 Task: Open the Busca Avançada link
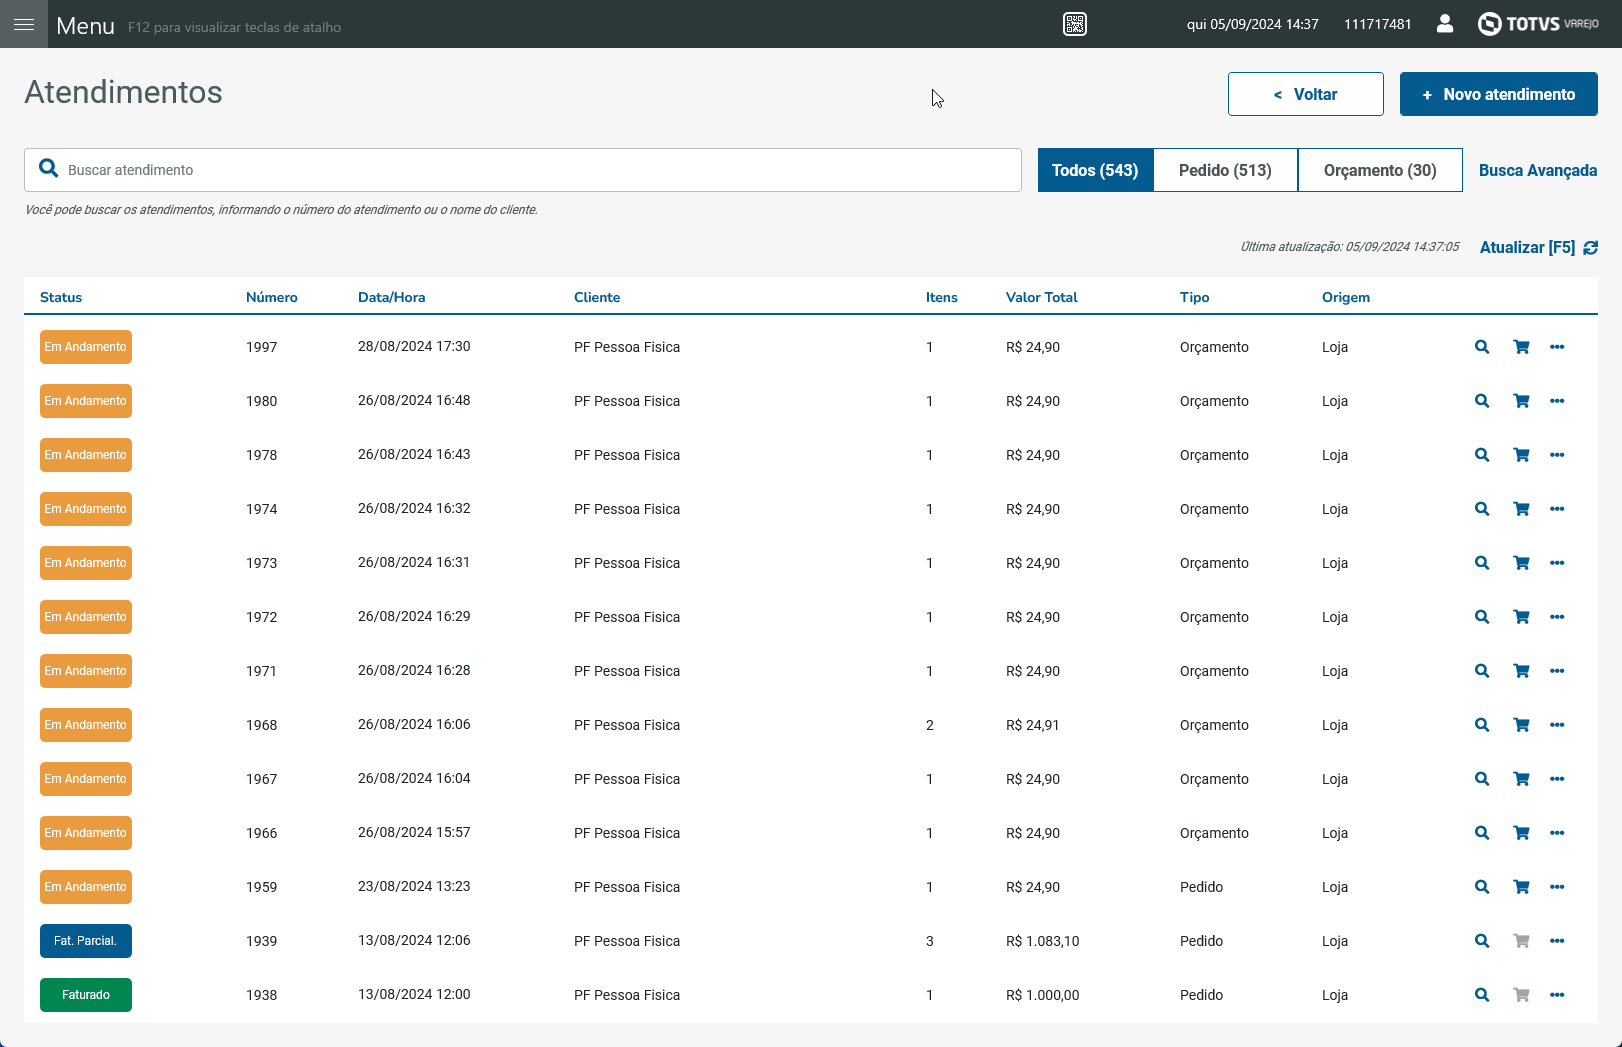1537,170
